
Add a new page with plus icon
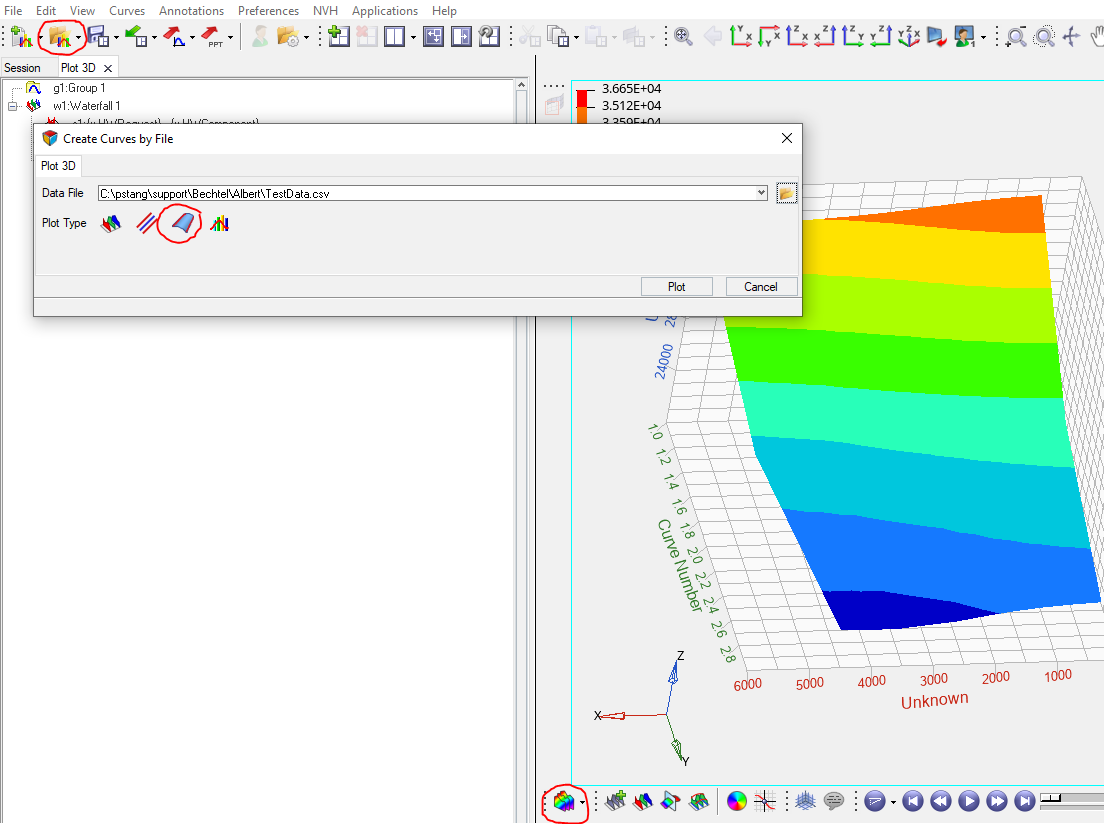(339, 36)
